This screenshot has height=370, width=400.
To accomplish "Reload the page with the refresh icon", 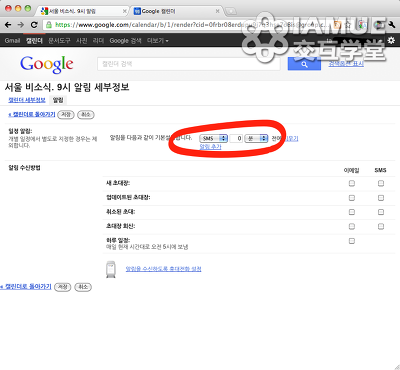I will coord(34,25).
